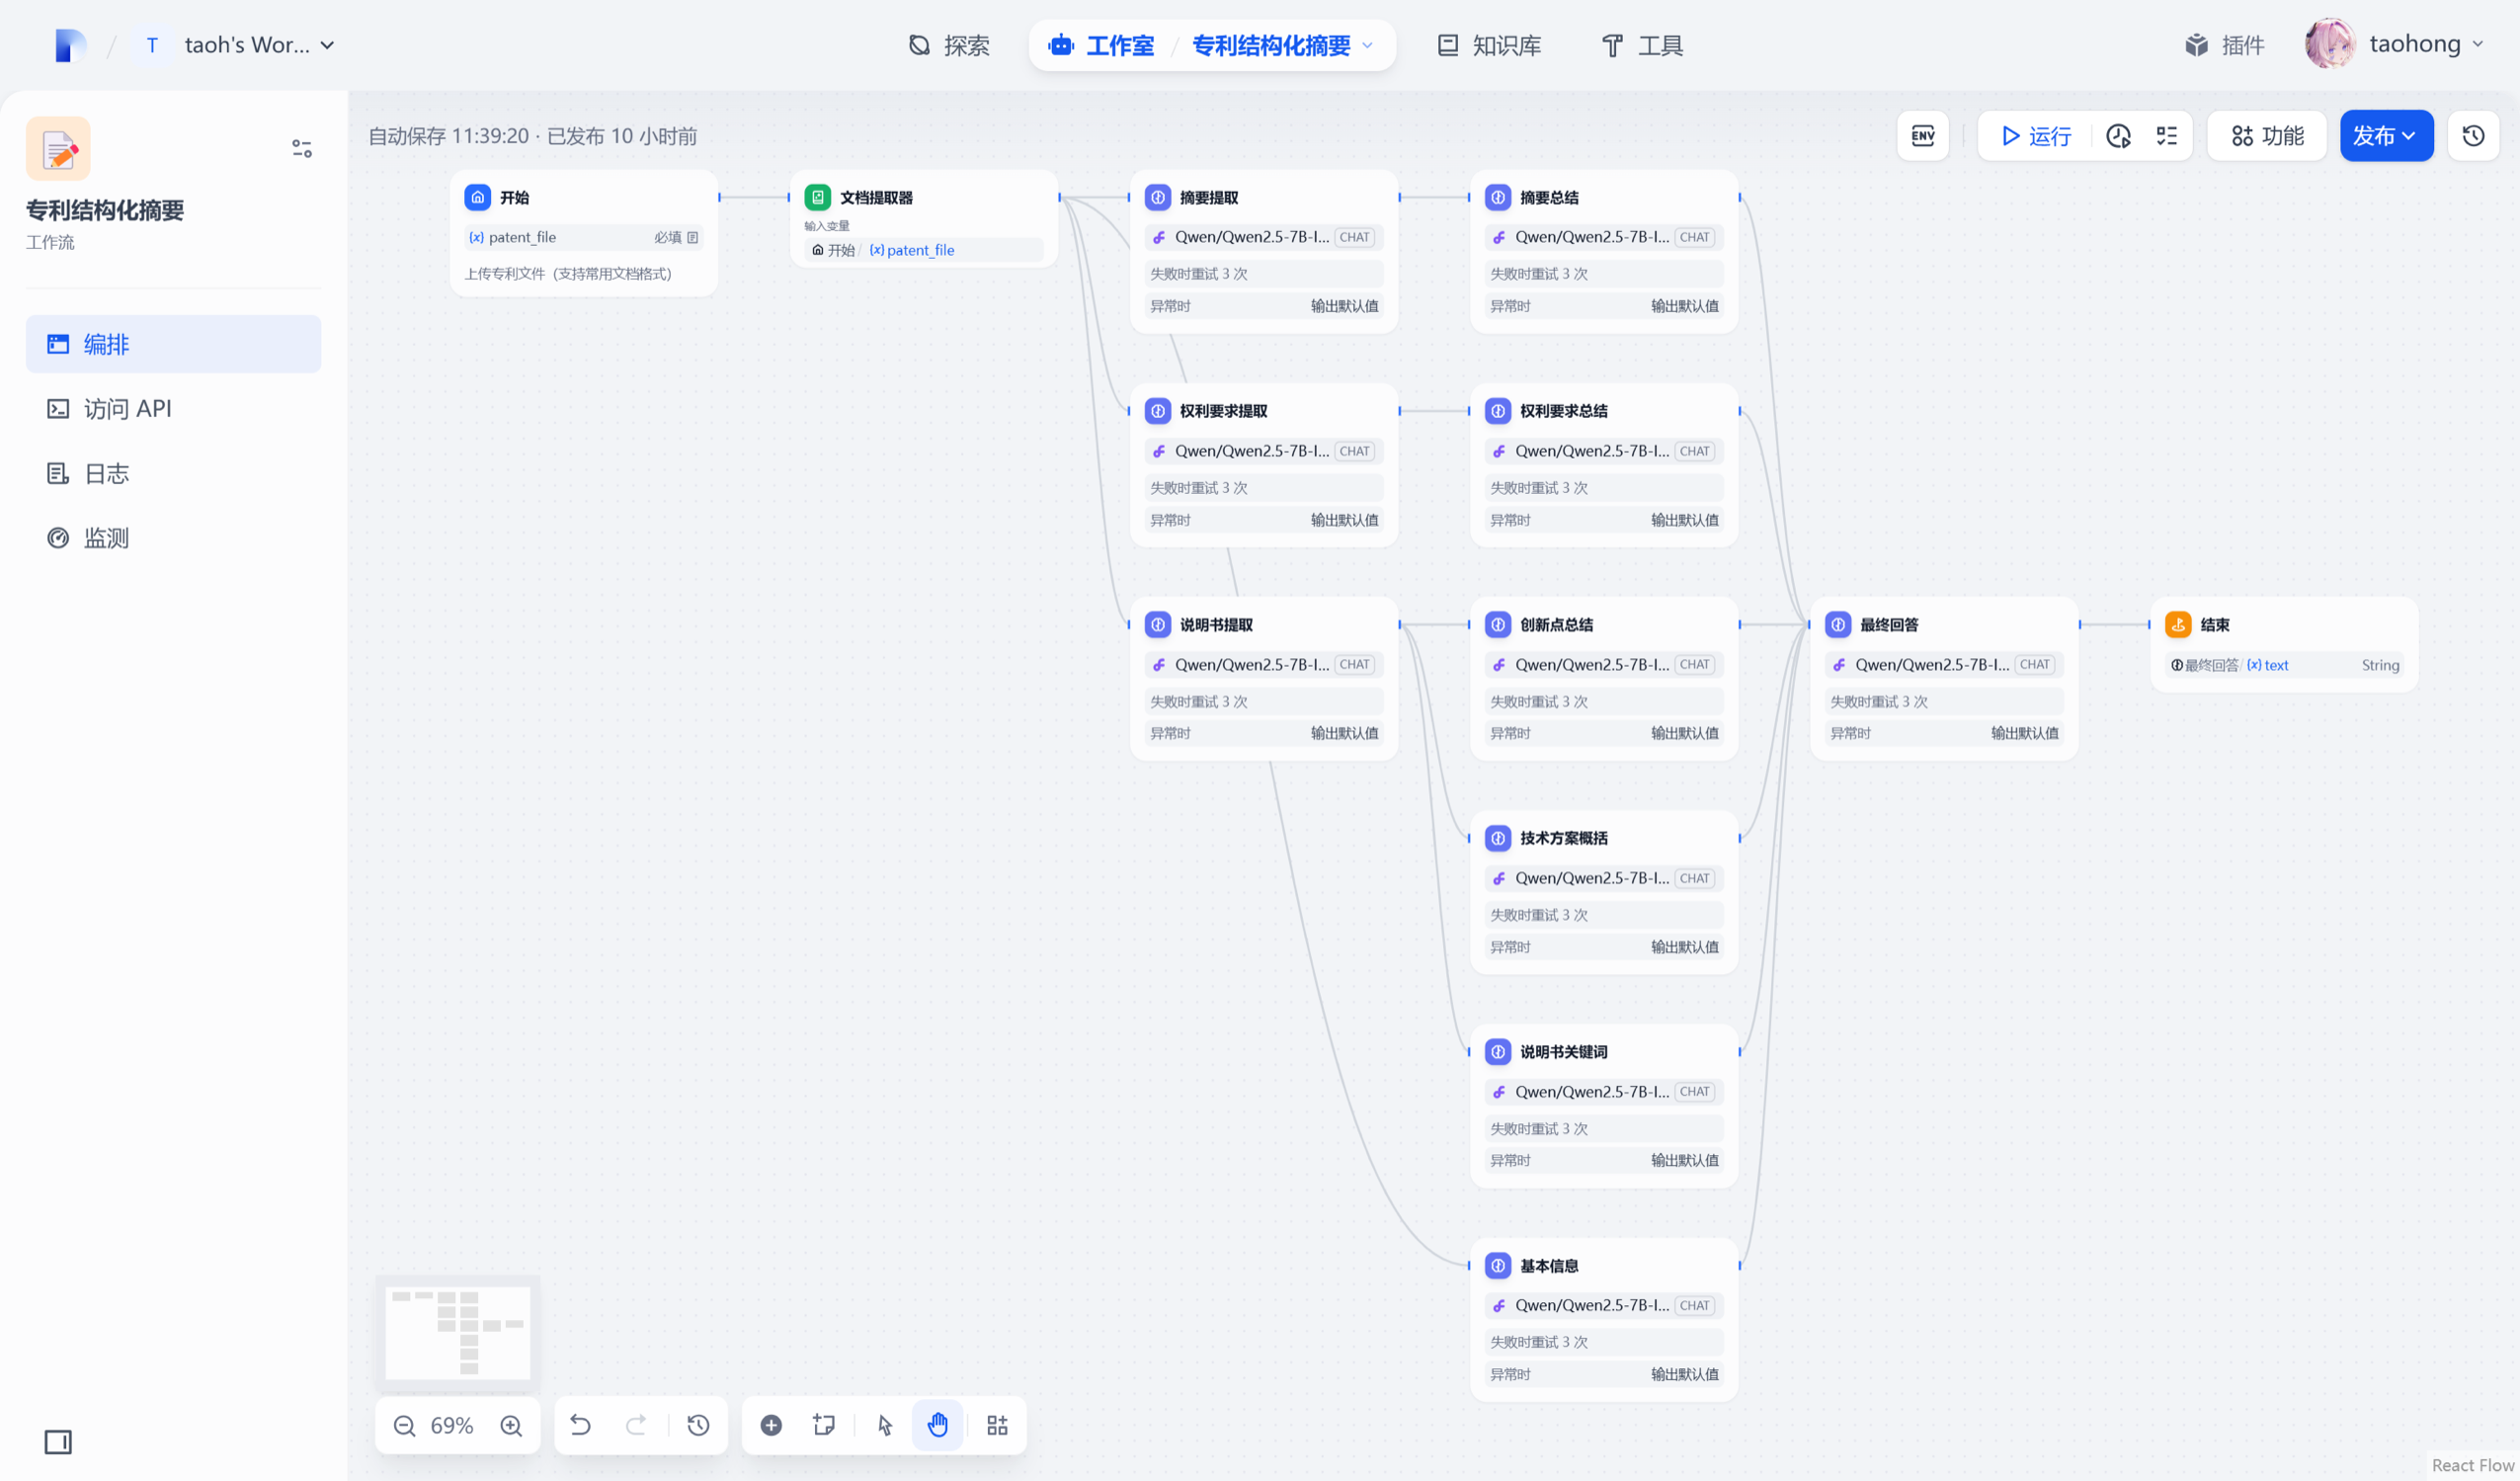Zoom out the canvas
This screenshot has width=2520, height=1481.
pos(404,1425)
